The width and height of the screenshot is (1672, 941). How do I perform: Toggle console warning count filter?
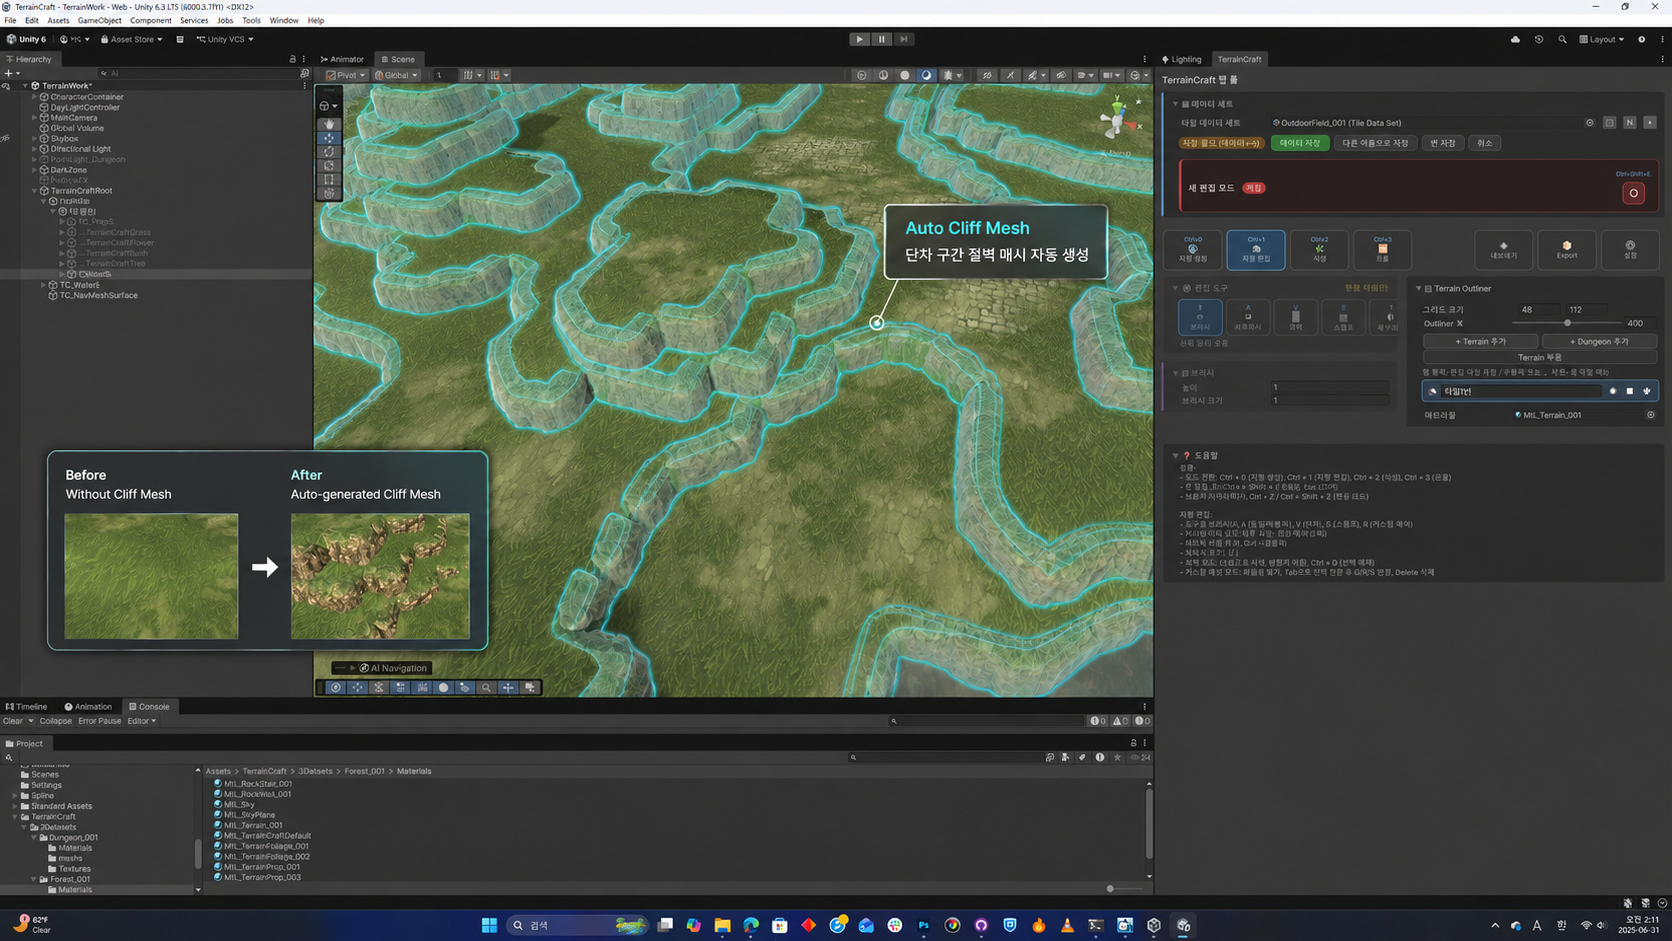[1120, 721]
